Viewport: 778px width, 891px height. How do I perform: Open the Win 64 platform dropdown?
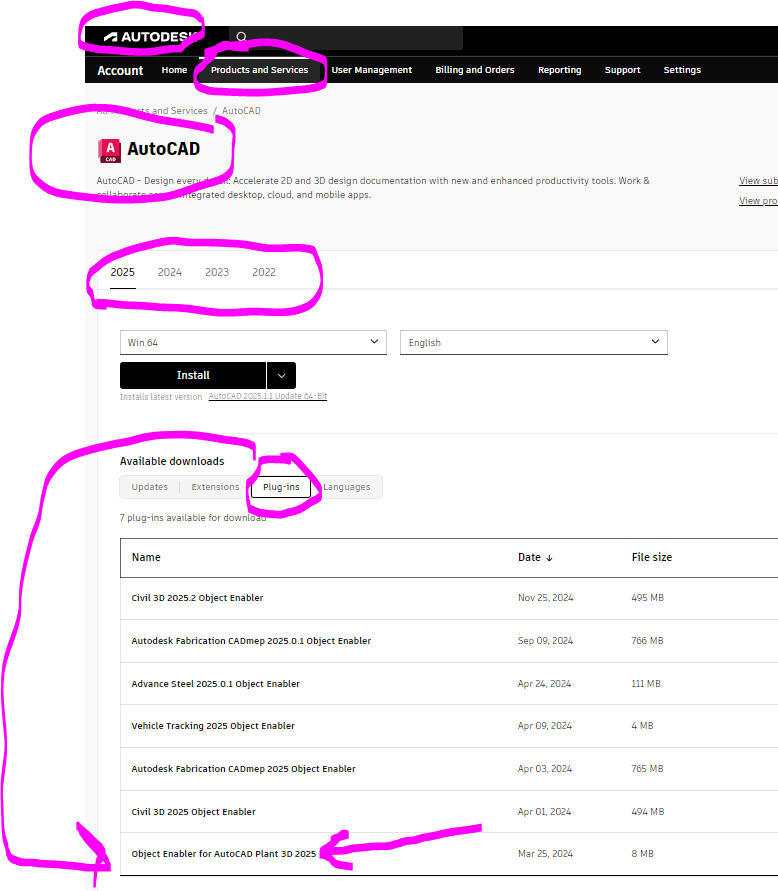253,342
